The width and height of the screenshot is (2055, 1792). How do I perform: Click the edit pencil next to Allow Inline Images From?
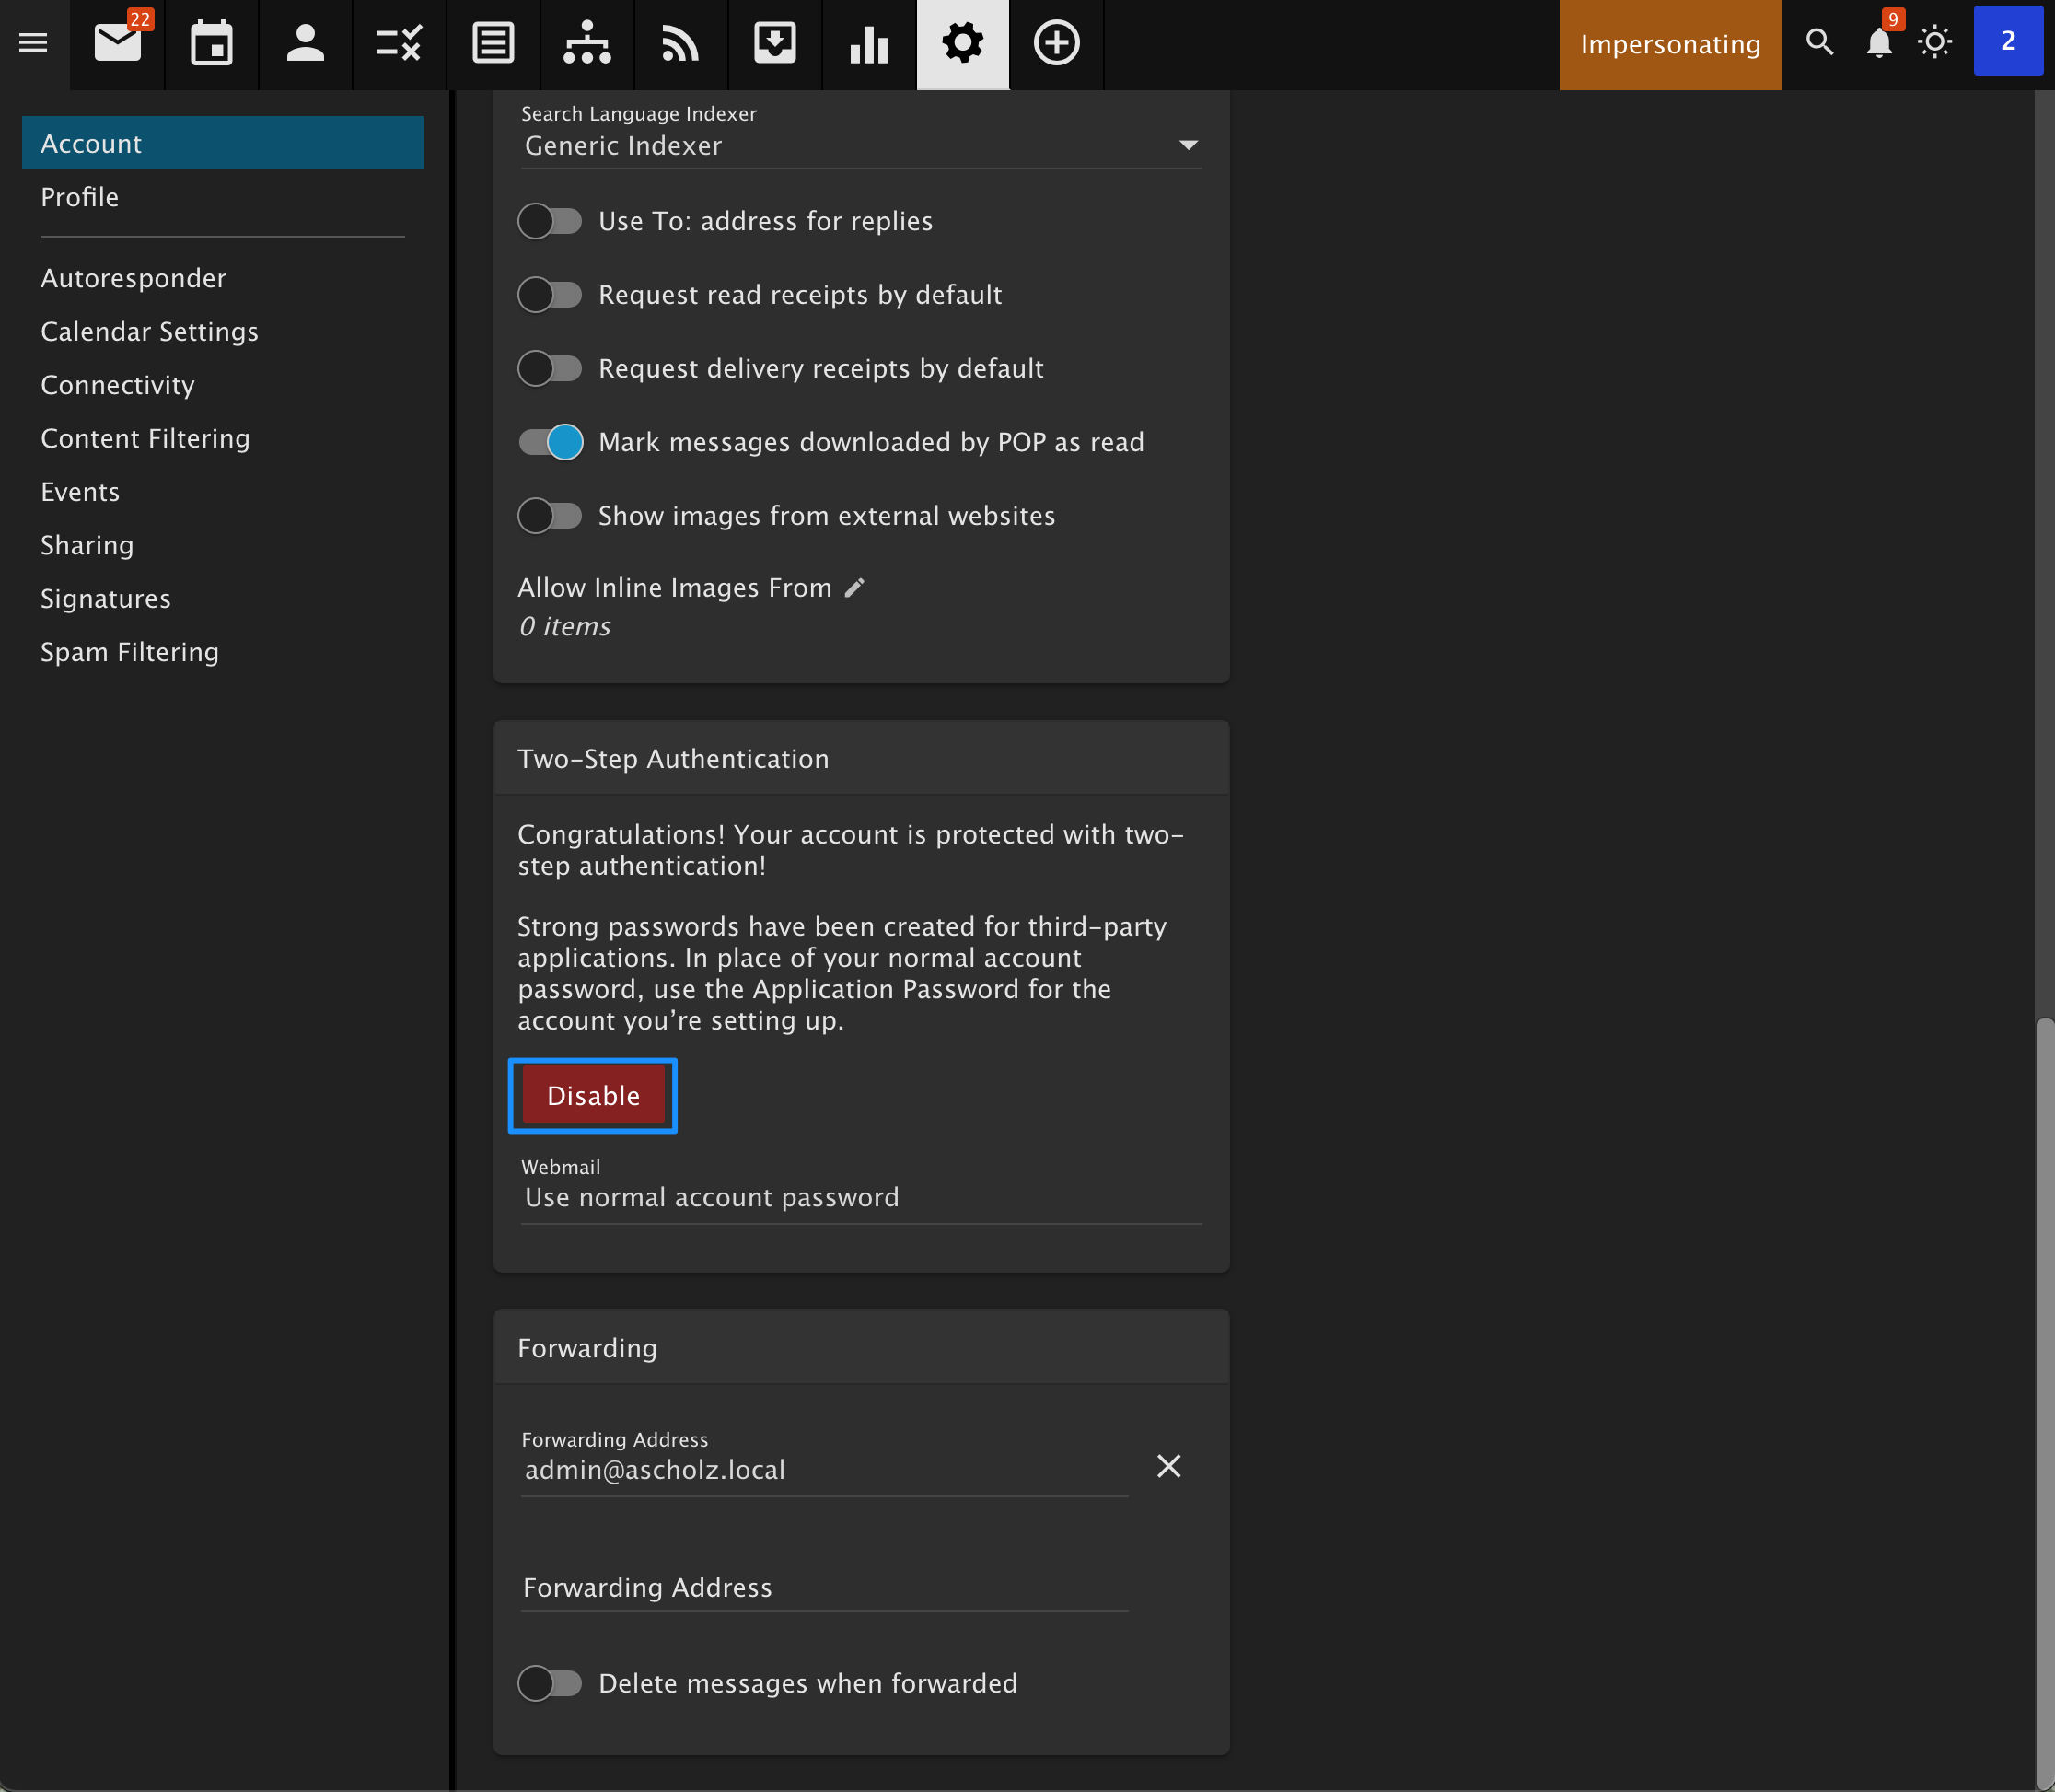(x=854, y=588)
